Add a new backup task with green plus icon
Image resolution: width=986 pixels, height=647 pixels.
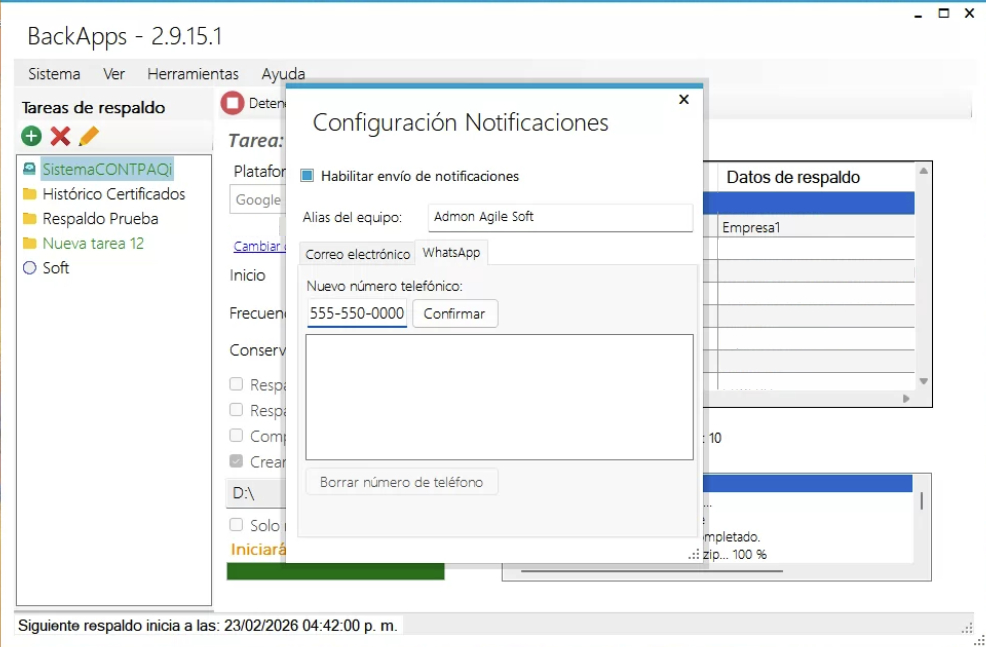pos(31,136)
